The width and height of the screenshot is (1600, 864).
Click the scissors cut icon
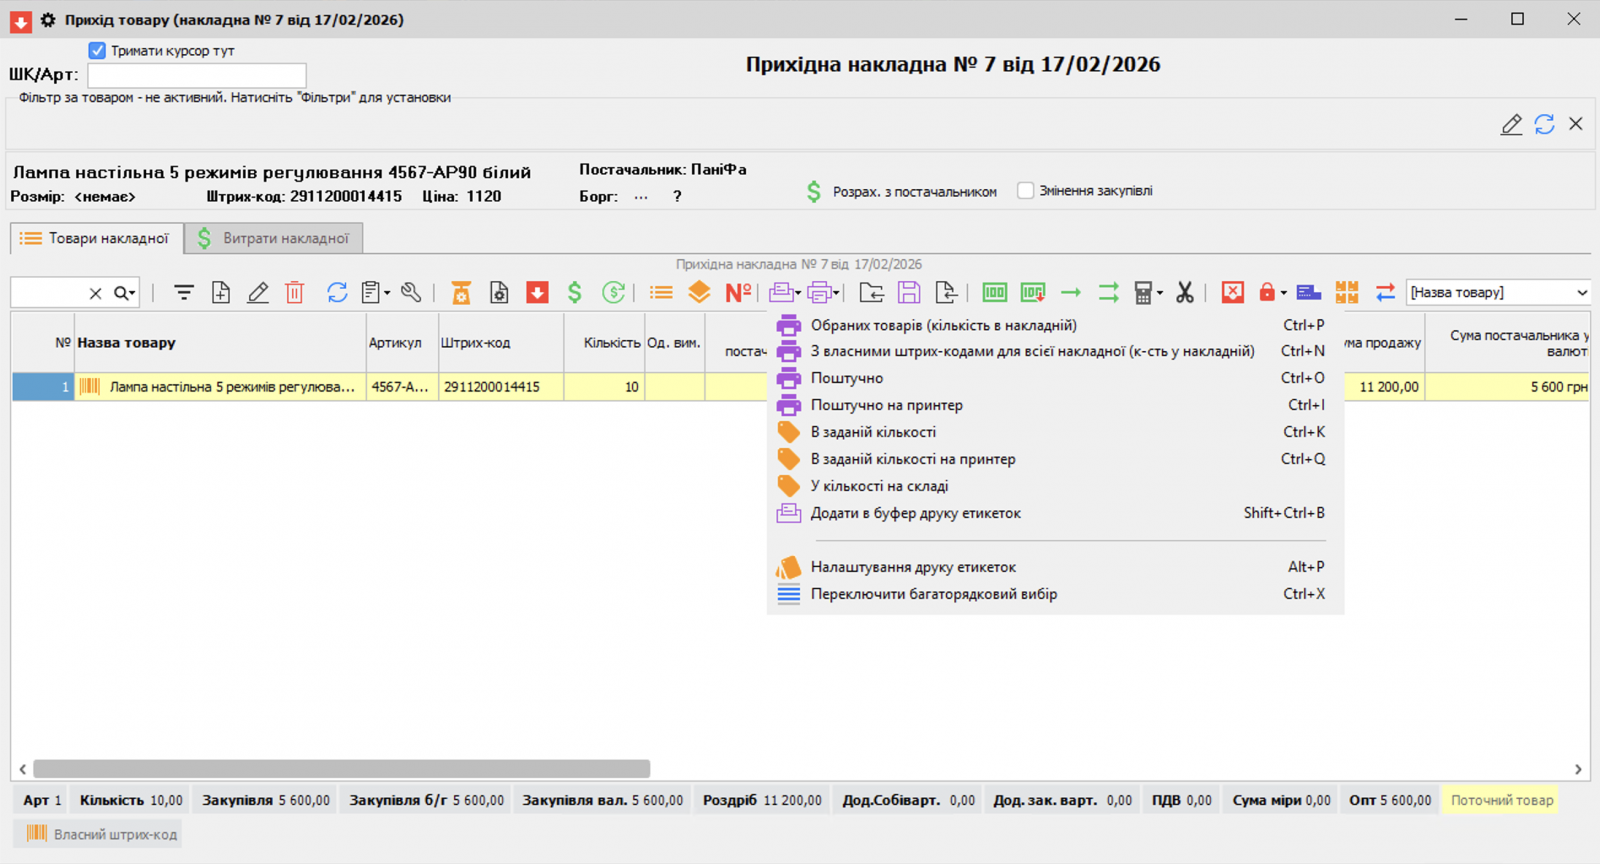1185,292
